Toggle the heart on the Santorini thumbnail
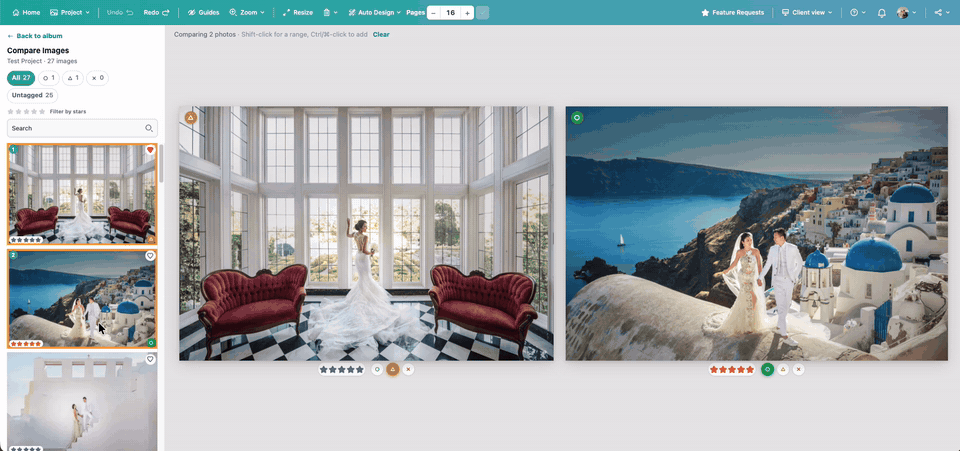Image resolution: width=960 pixels, height=451 pixels. pyautogui.click(x=150, y=256)
